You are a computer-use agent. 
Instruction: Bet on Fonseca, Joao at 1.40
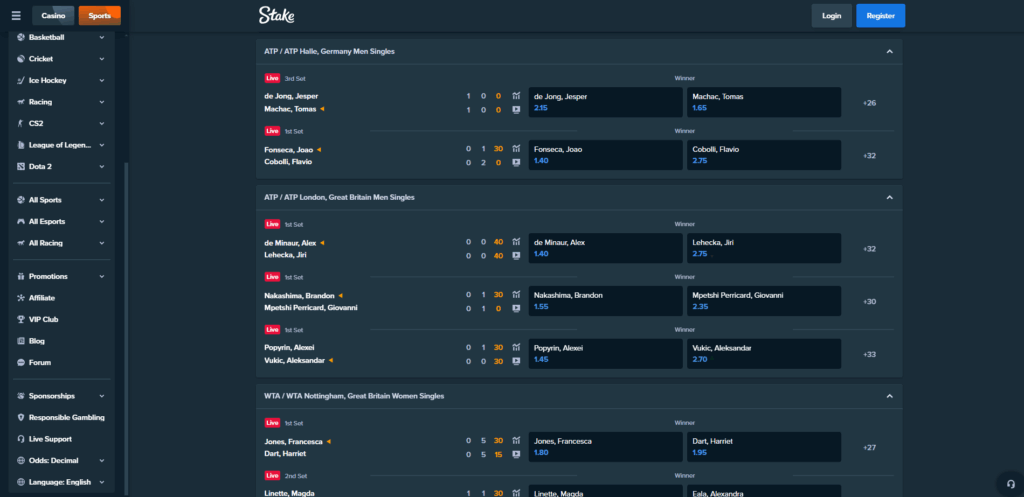pyautogui.click(x=605, y=155)
